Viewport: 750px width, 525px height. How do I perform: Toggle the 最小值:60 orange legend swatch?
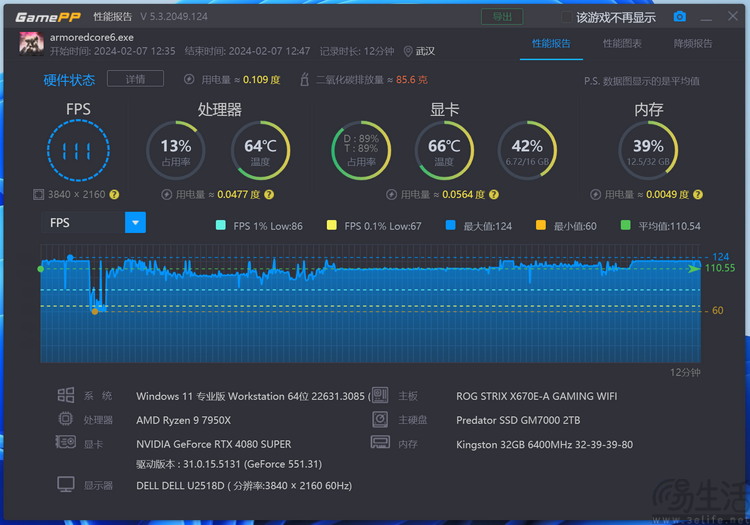click(x=540, y=225)
